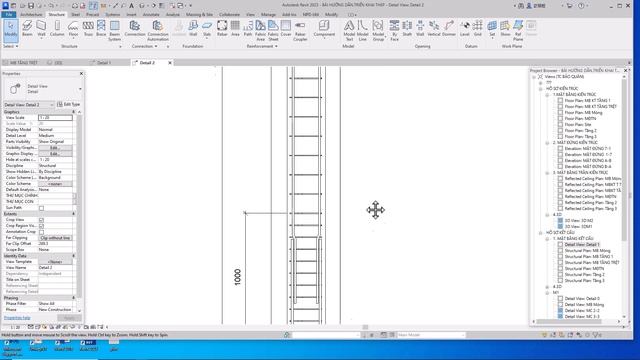This screenshot has width=640, height=360.
Task: Select Path reinforcement tool
Action: pos(248,29)
